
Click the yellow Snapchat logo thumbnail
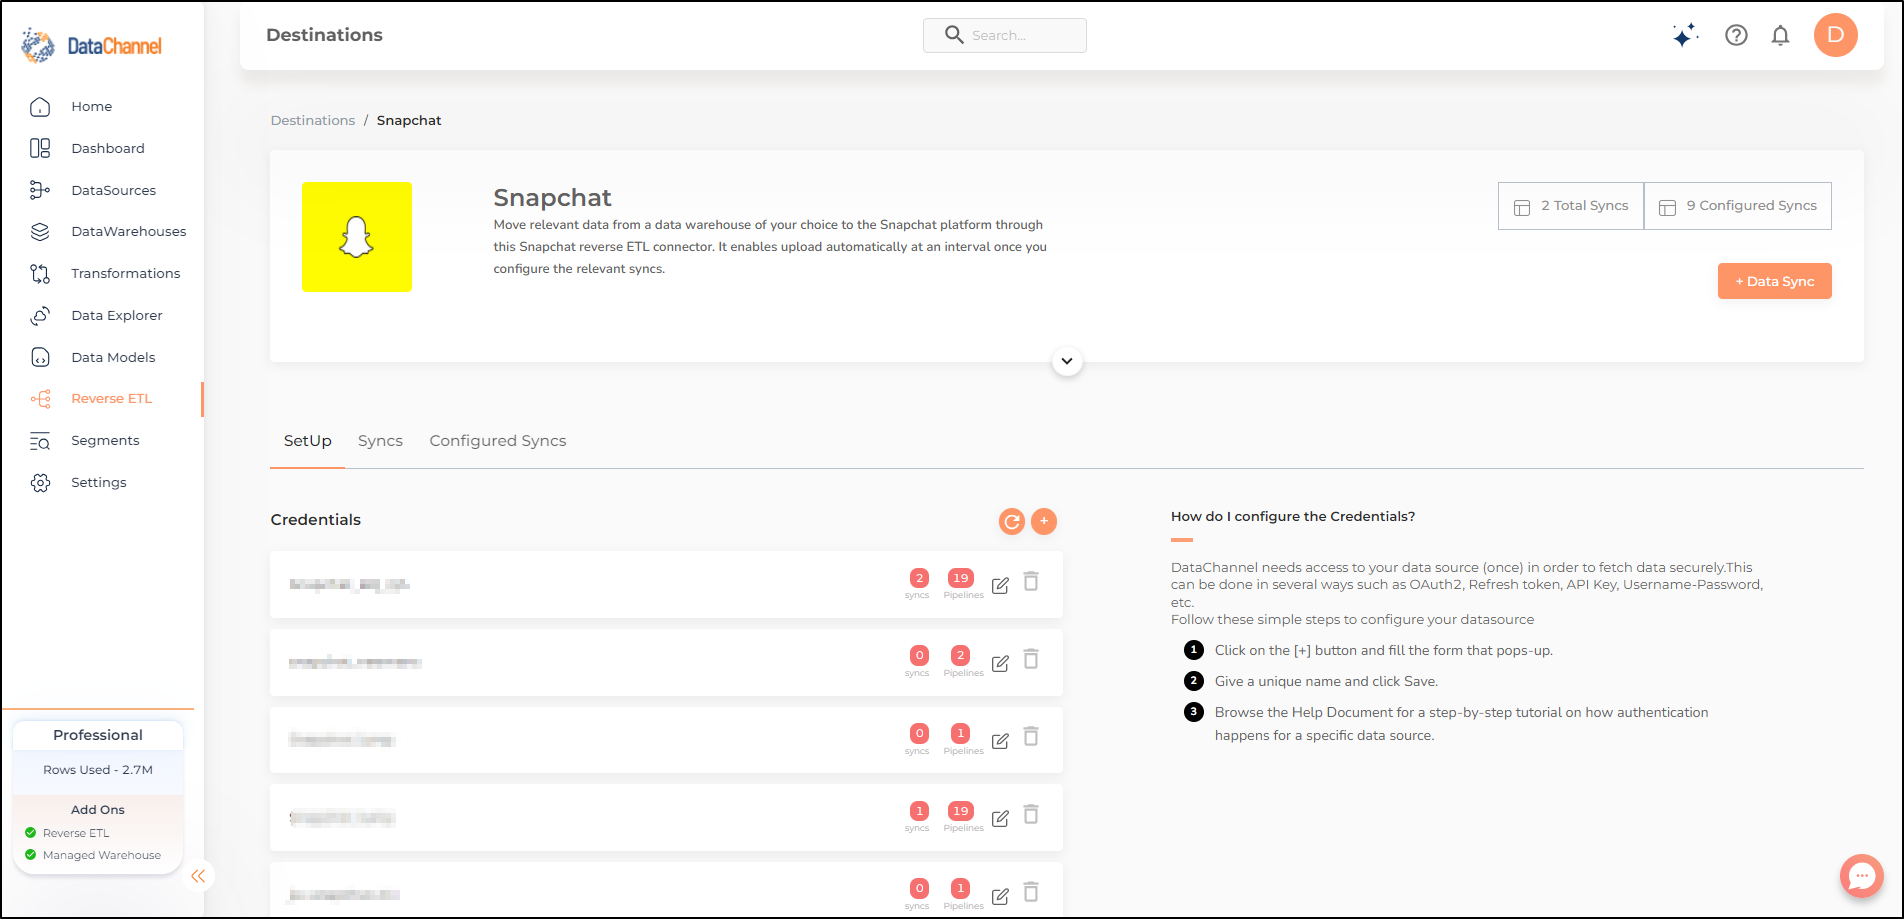pos(357,237)
